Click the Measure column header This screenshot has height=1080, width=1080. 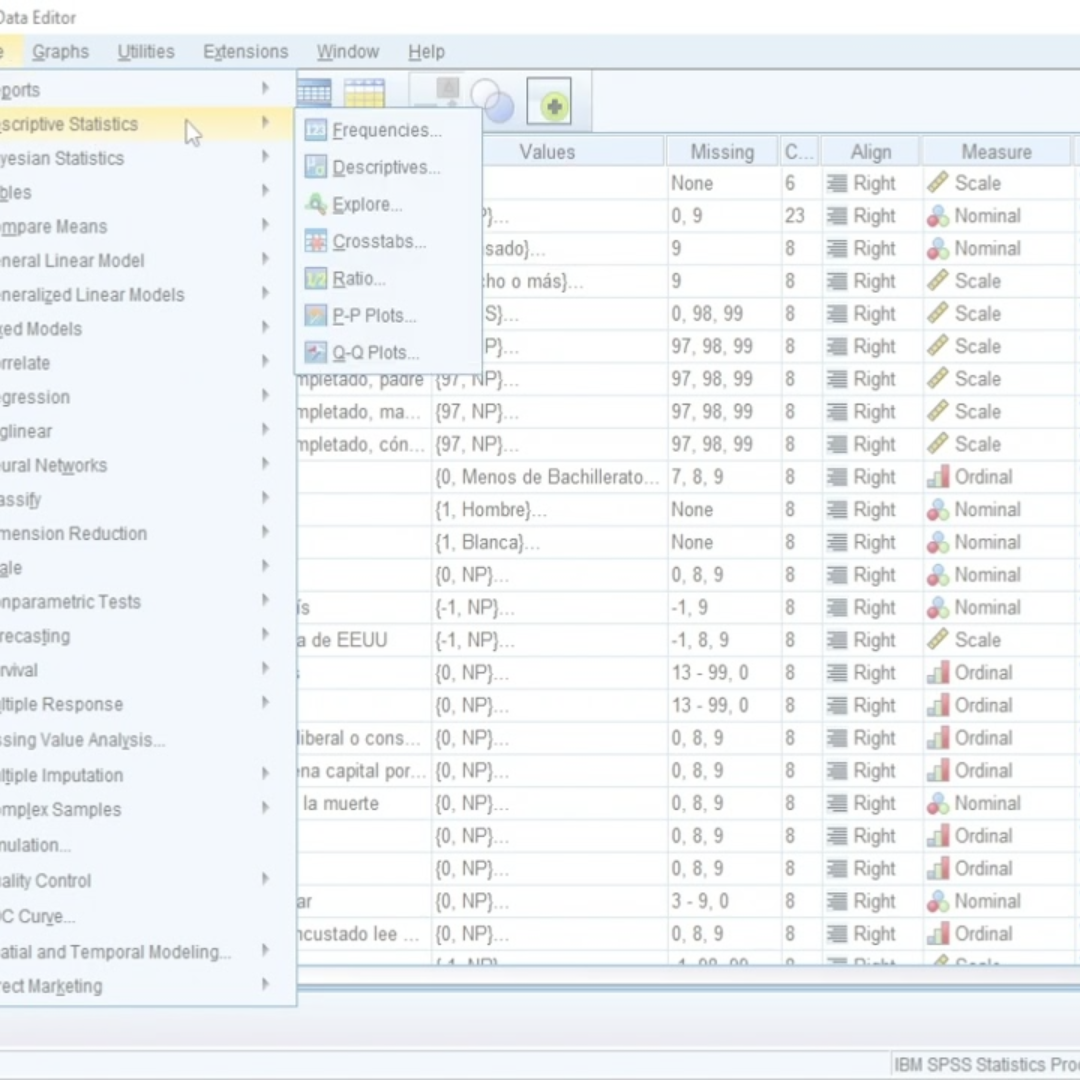coord(996,152)
